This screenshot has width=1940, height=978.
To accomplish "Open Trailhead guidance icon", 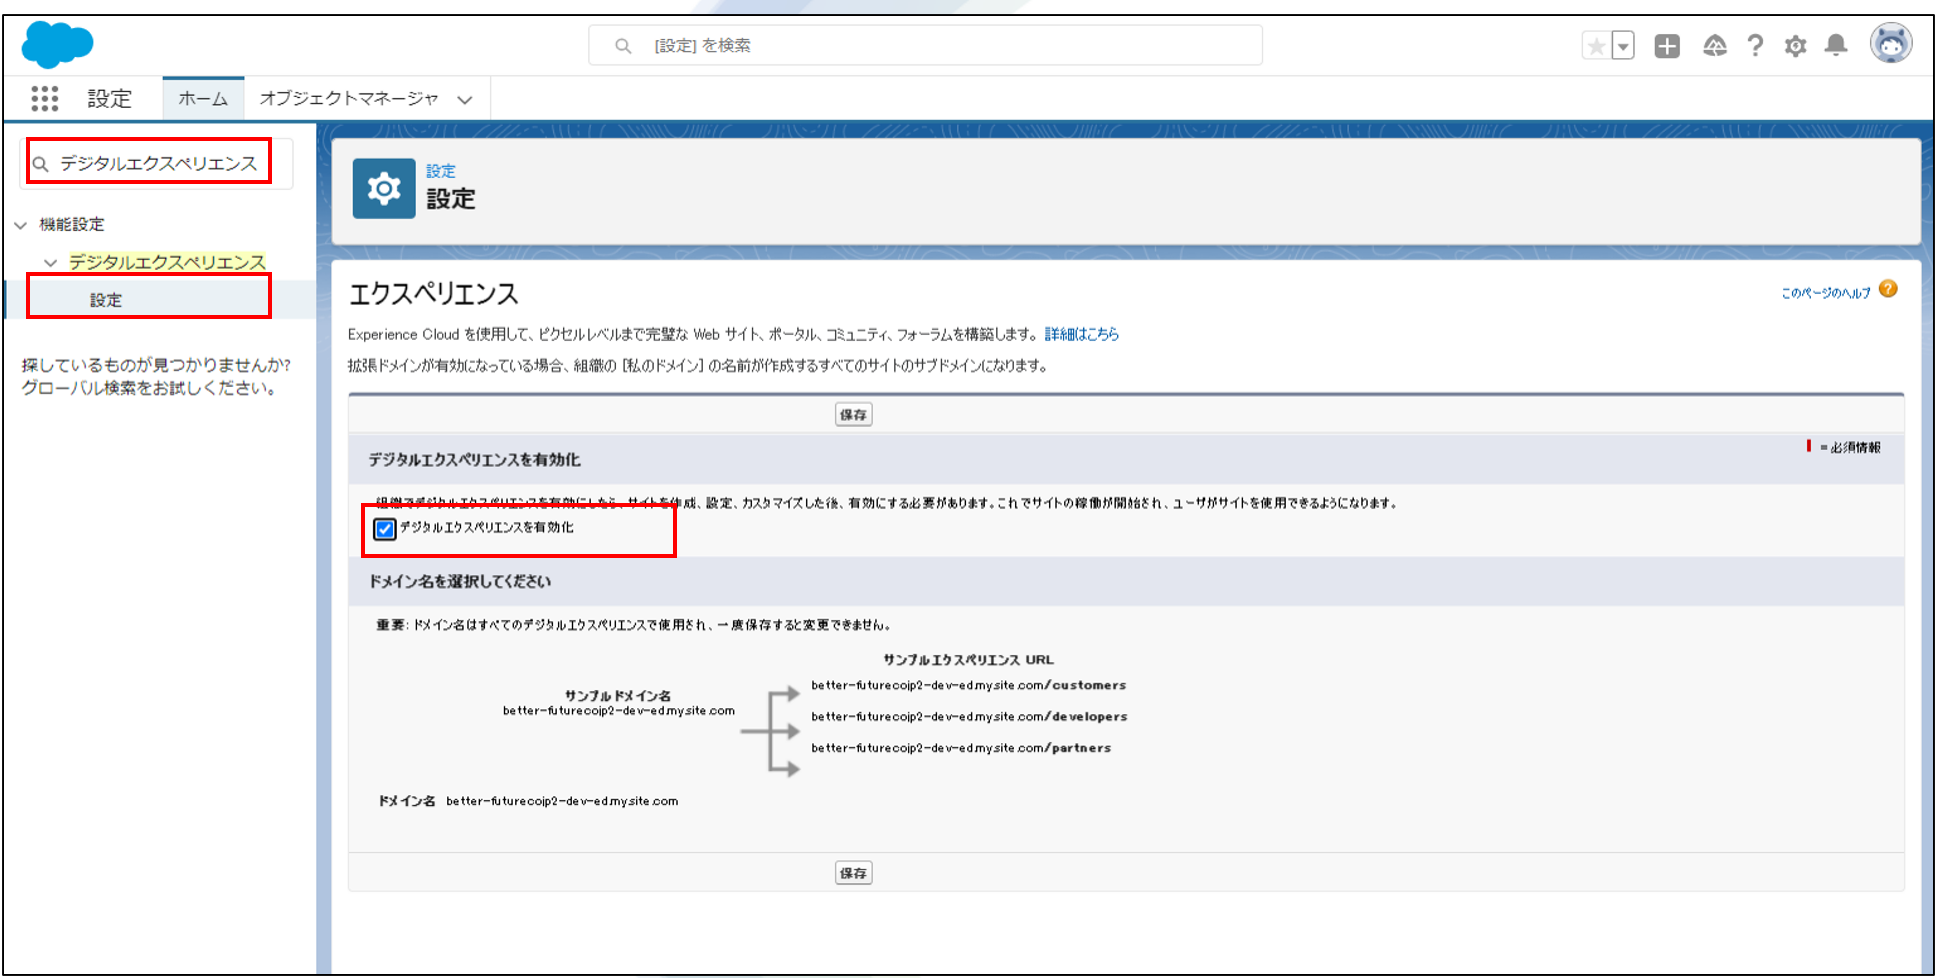I will click(x=1714, y=46).
